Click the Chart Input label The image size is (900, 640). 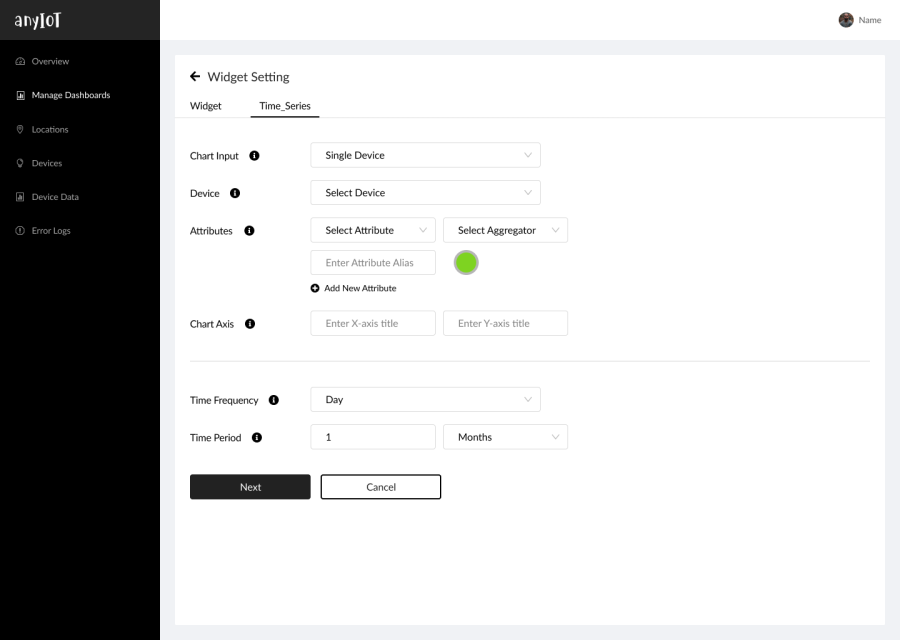[214, 156]
